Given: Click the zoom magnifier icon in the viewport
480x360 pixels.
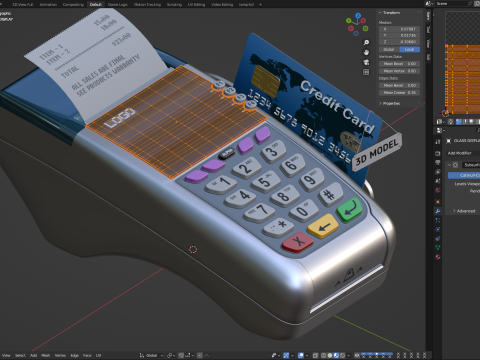Looking at the screenshot, I should coord(366,42).
